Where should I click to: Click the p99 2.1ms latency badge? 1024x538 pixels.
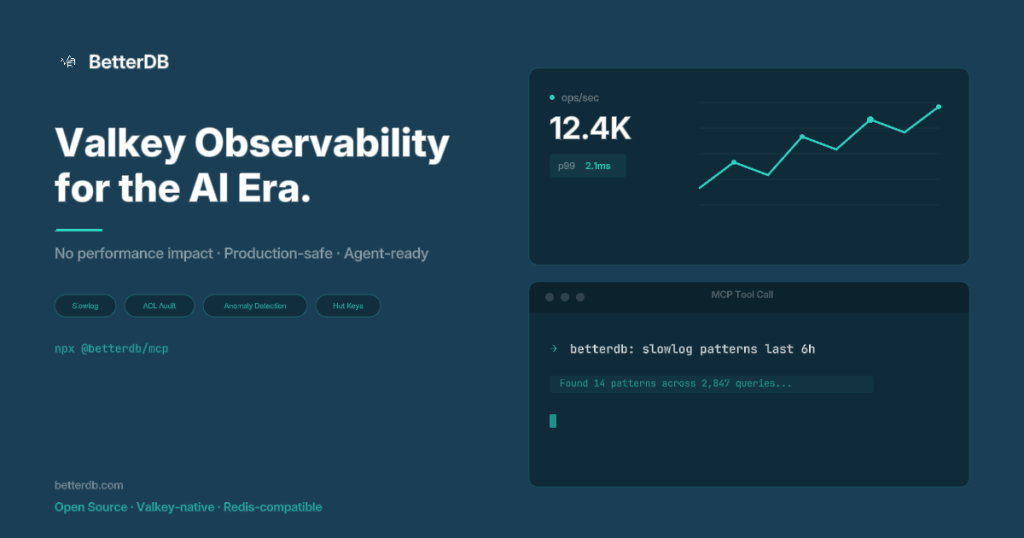588,166
